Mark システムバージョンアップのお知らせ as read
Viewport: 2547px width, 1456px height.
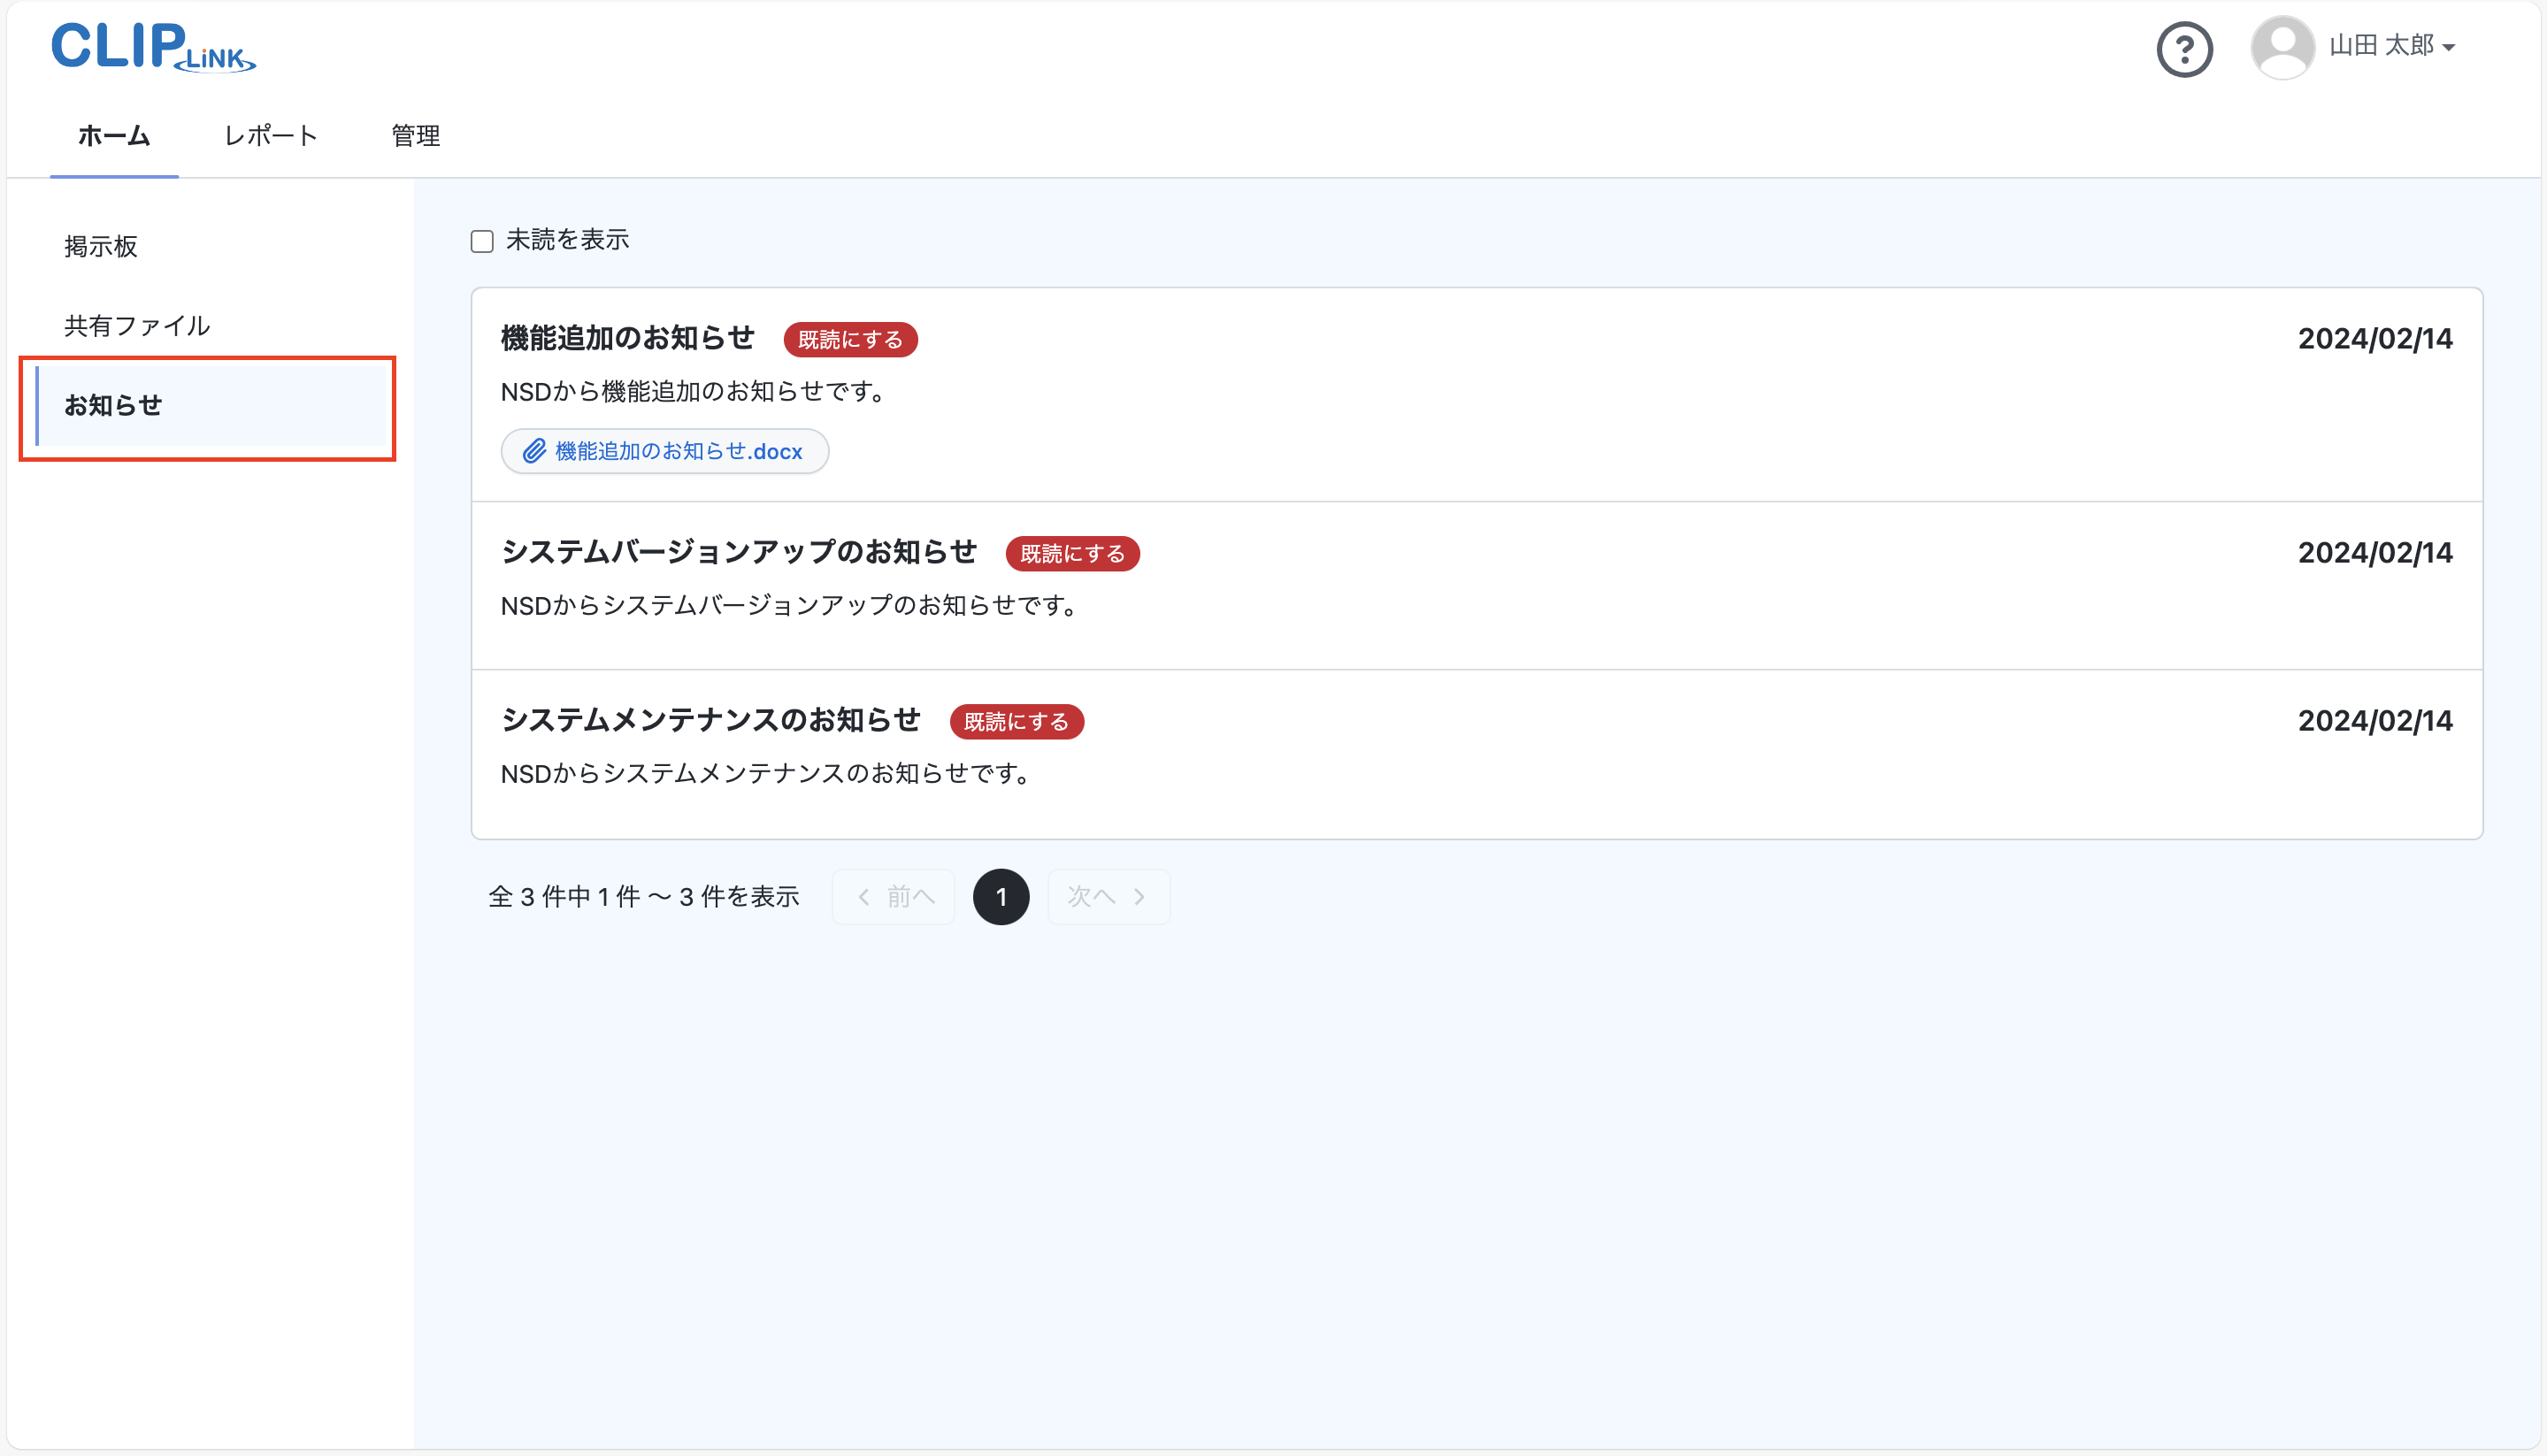(1072, 554)
